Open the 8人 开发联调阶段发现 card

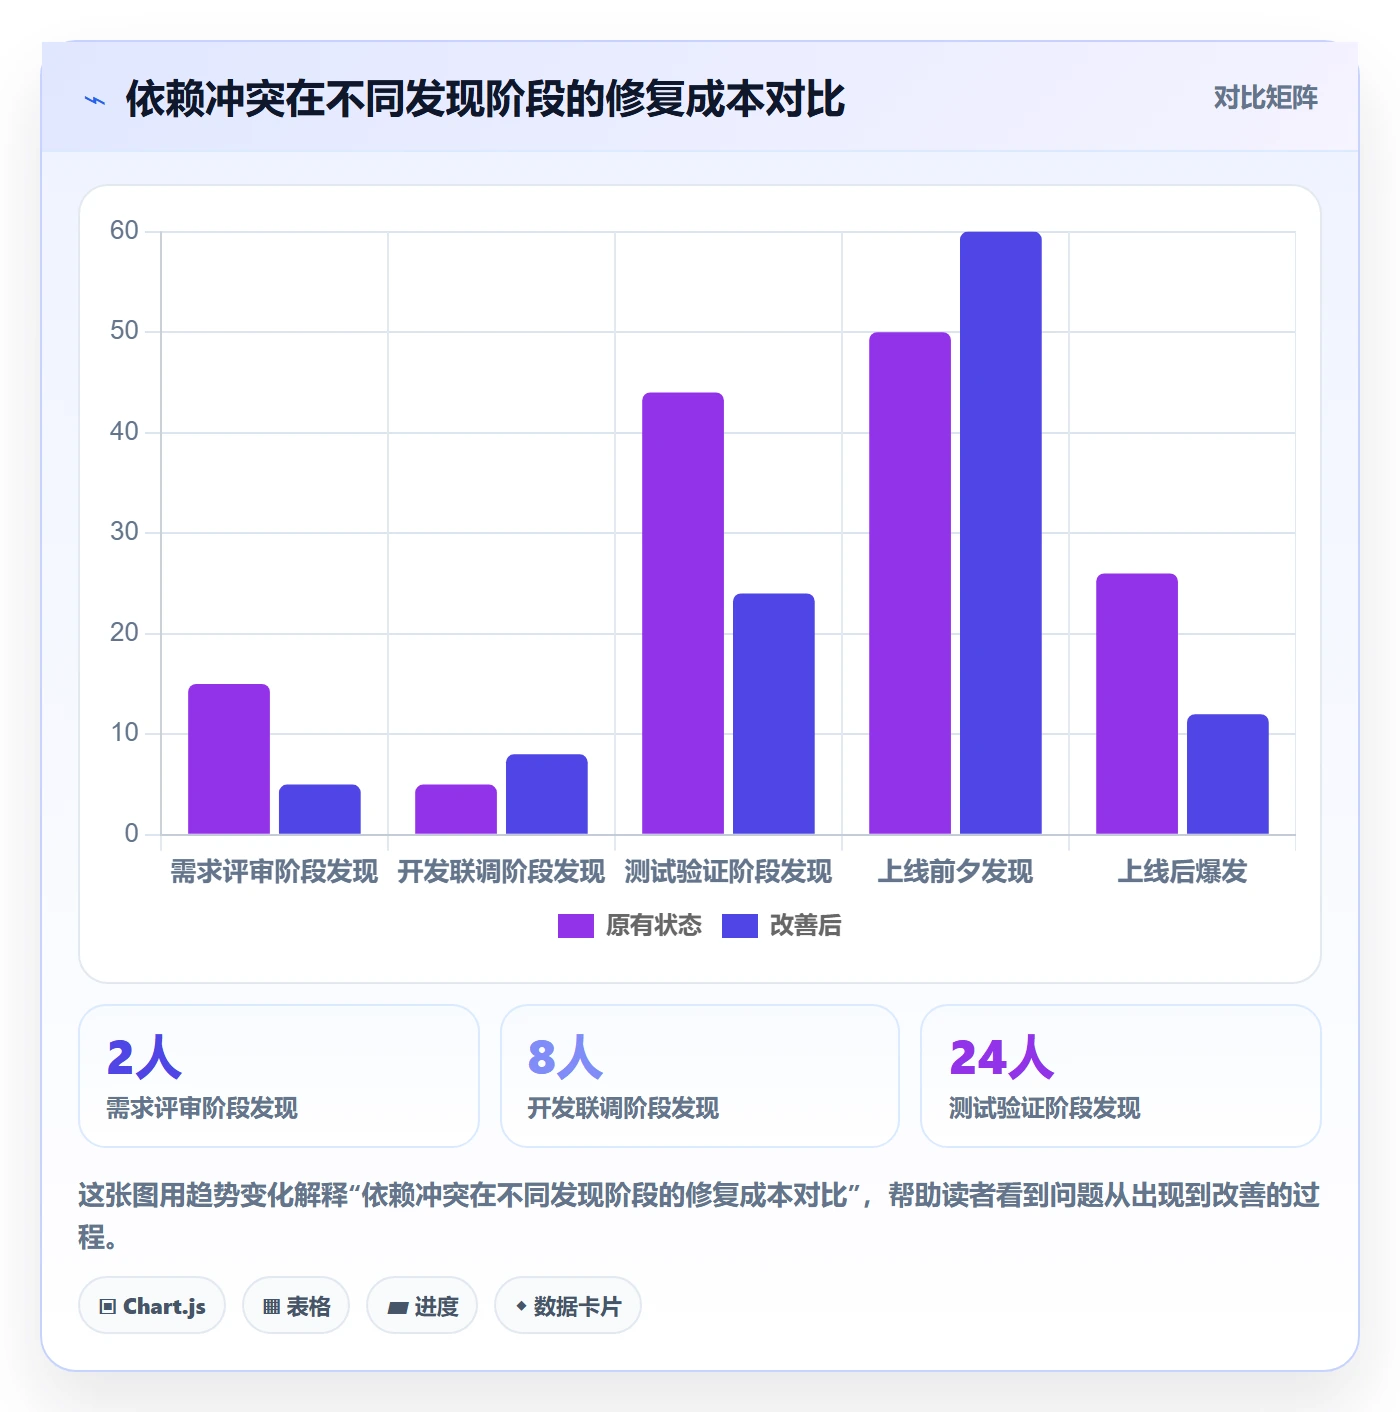point(700,1076)
